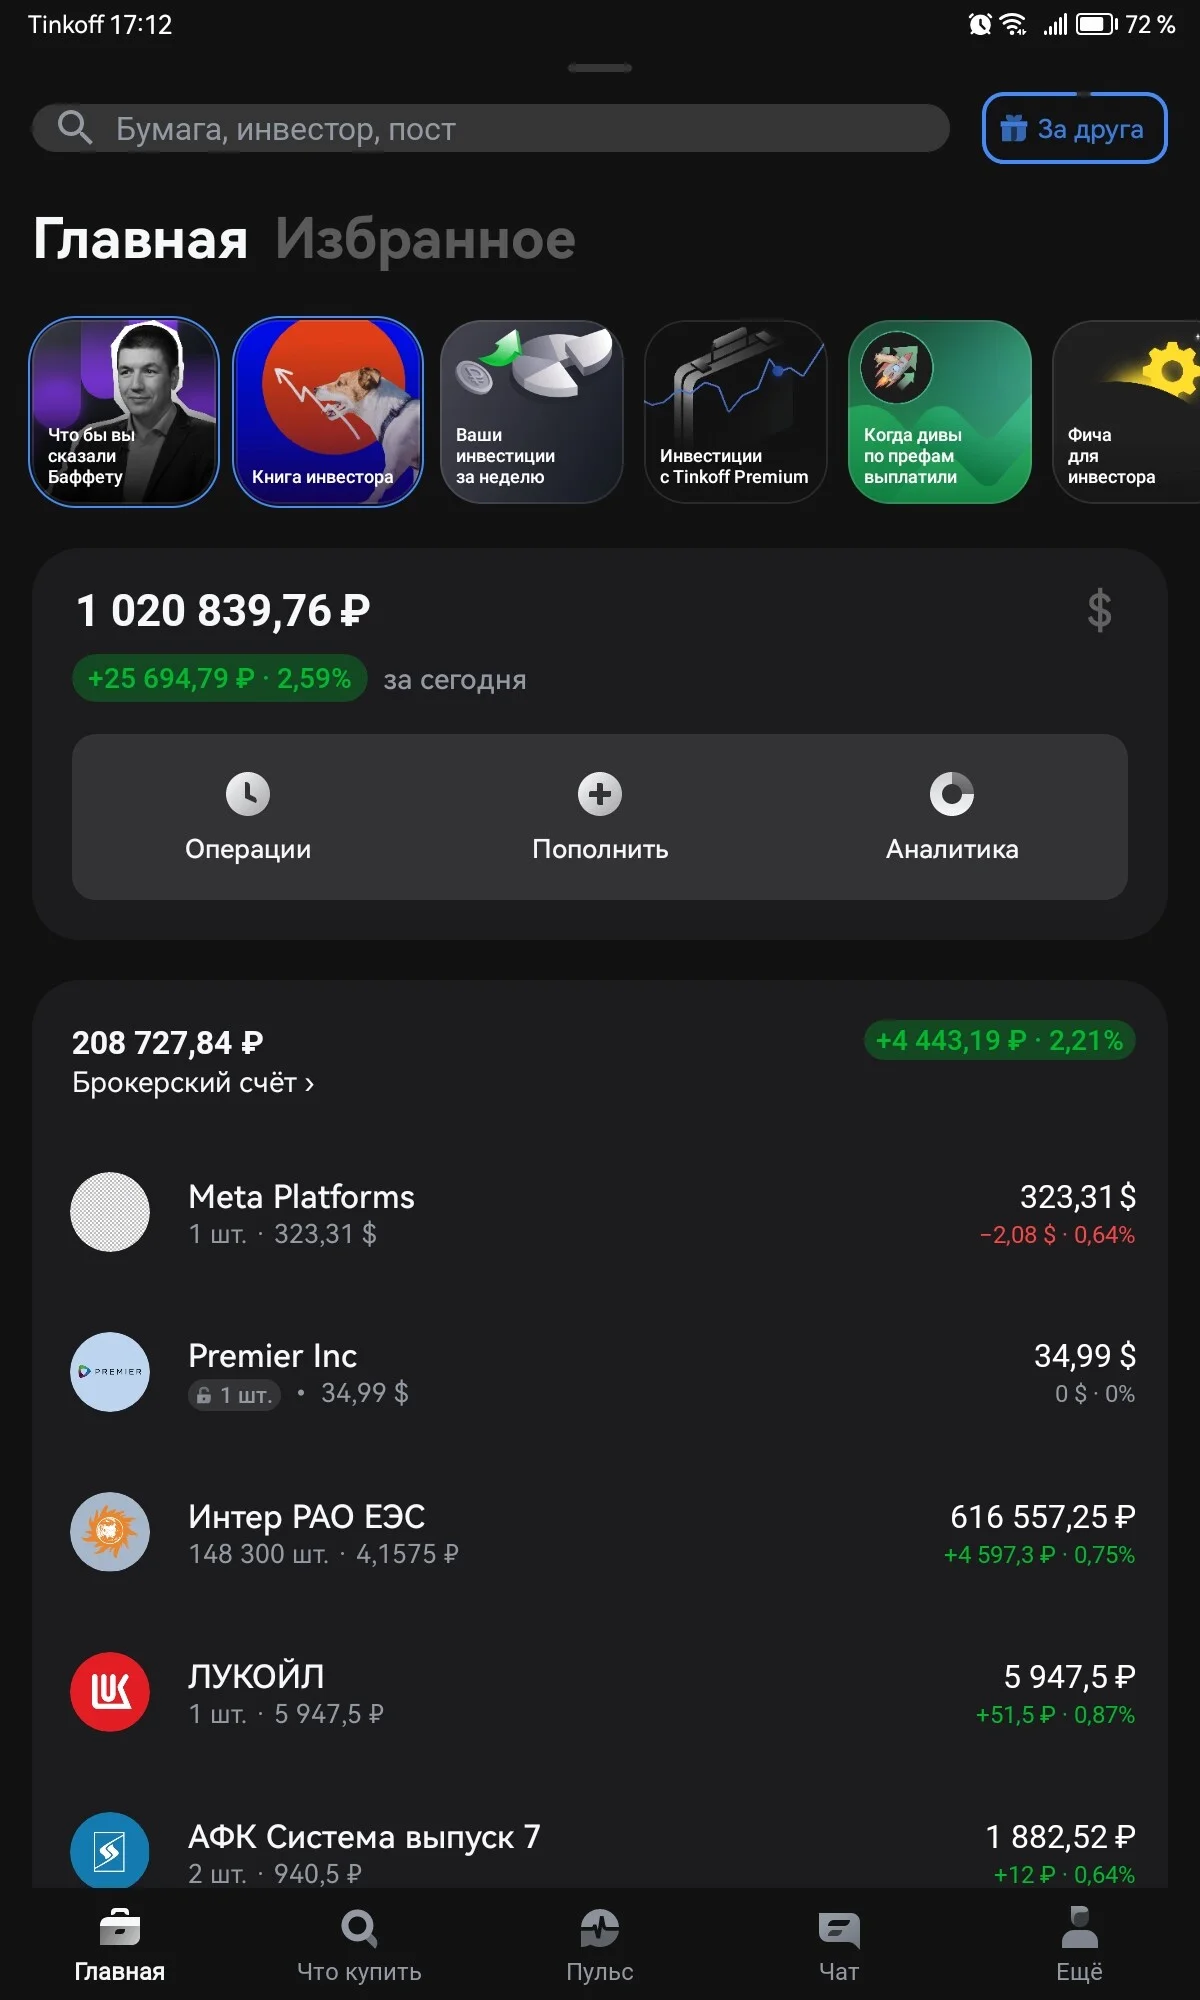1200x2000 pixels.
Task: Open the Пульс tab
Action: [600, 1945]
